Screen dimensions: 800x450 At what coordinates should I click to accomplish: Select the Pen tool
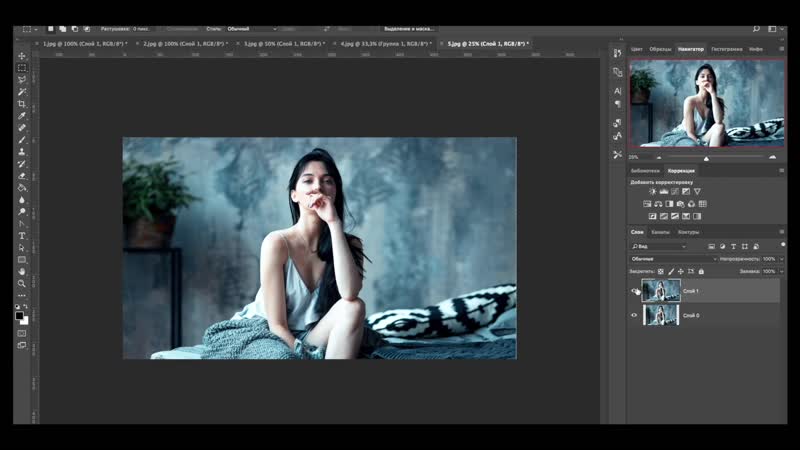pyautogui.click(x=21, y=223)
